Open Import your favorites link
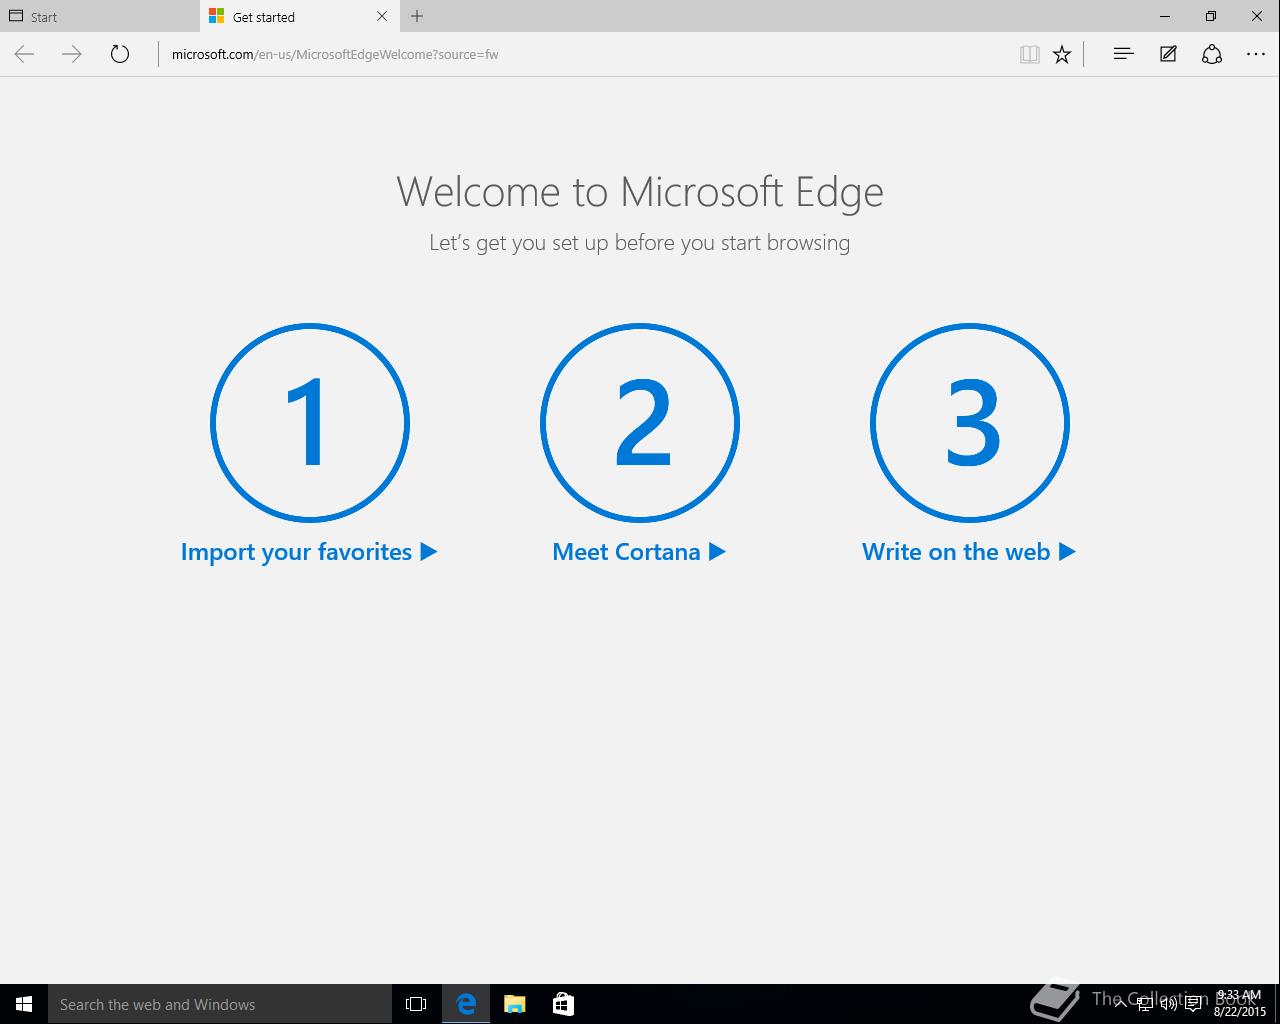1280x1024 pixels. pos(309,552)
